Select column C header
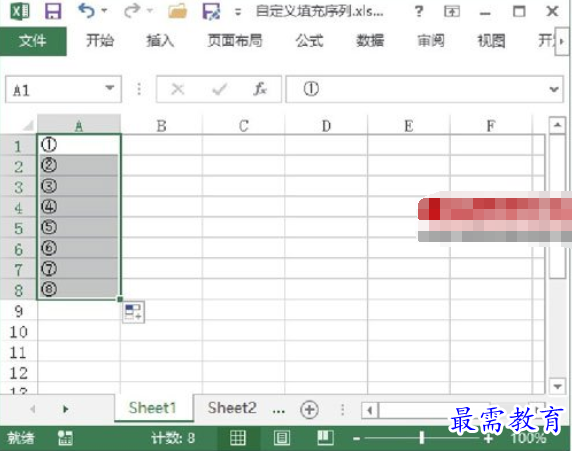The height and width of the screenshot is (451, 572). pos(244,126)
